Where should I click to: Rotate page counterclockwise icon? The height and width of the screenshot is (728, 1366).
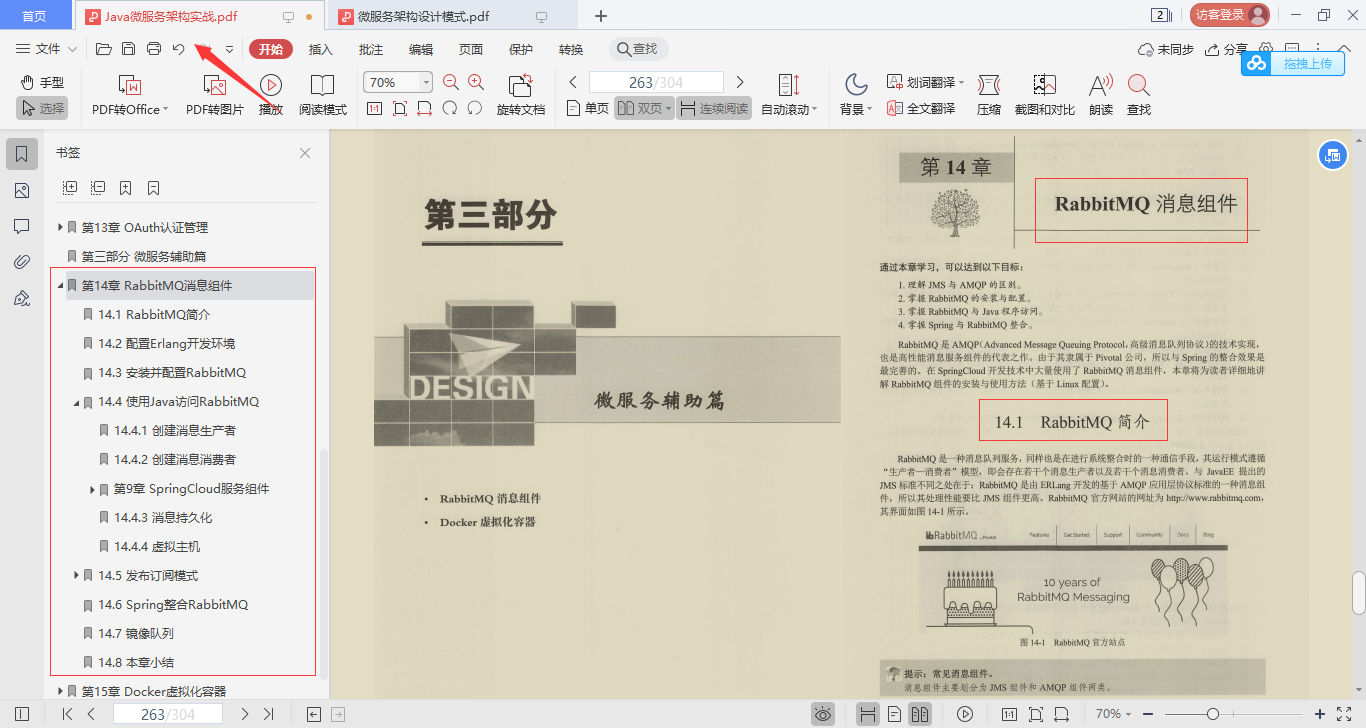(450, 108)
